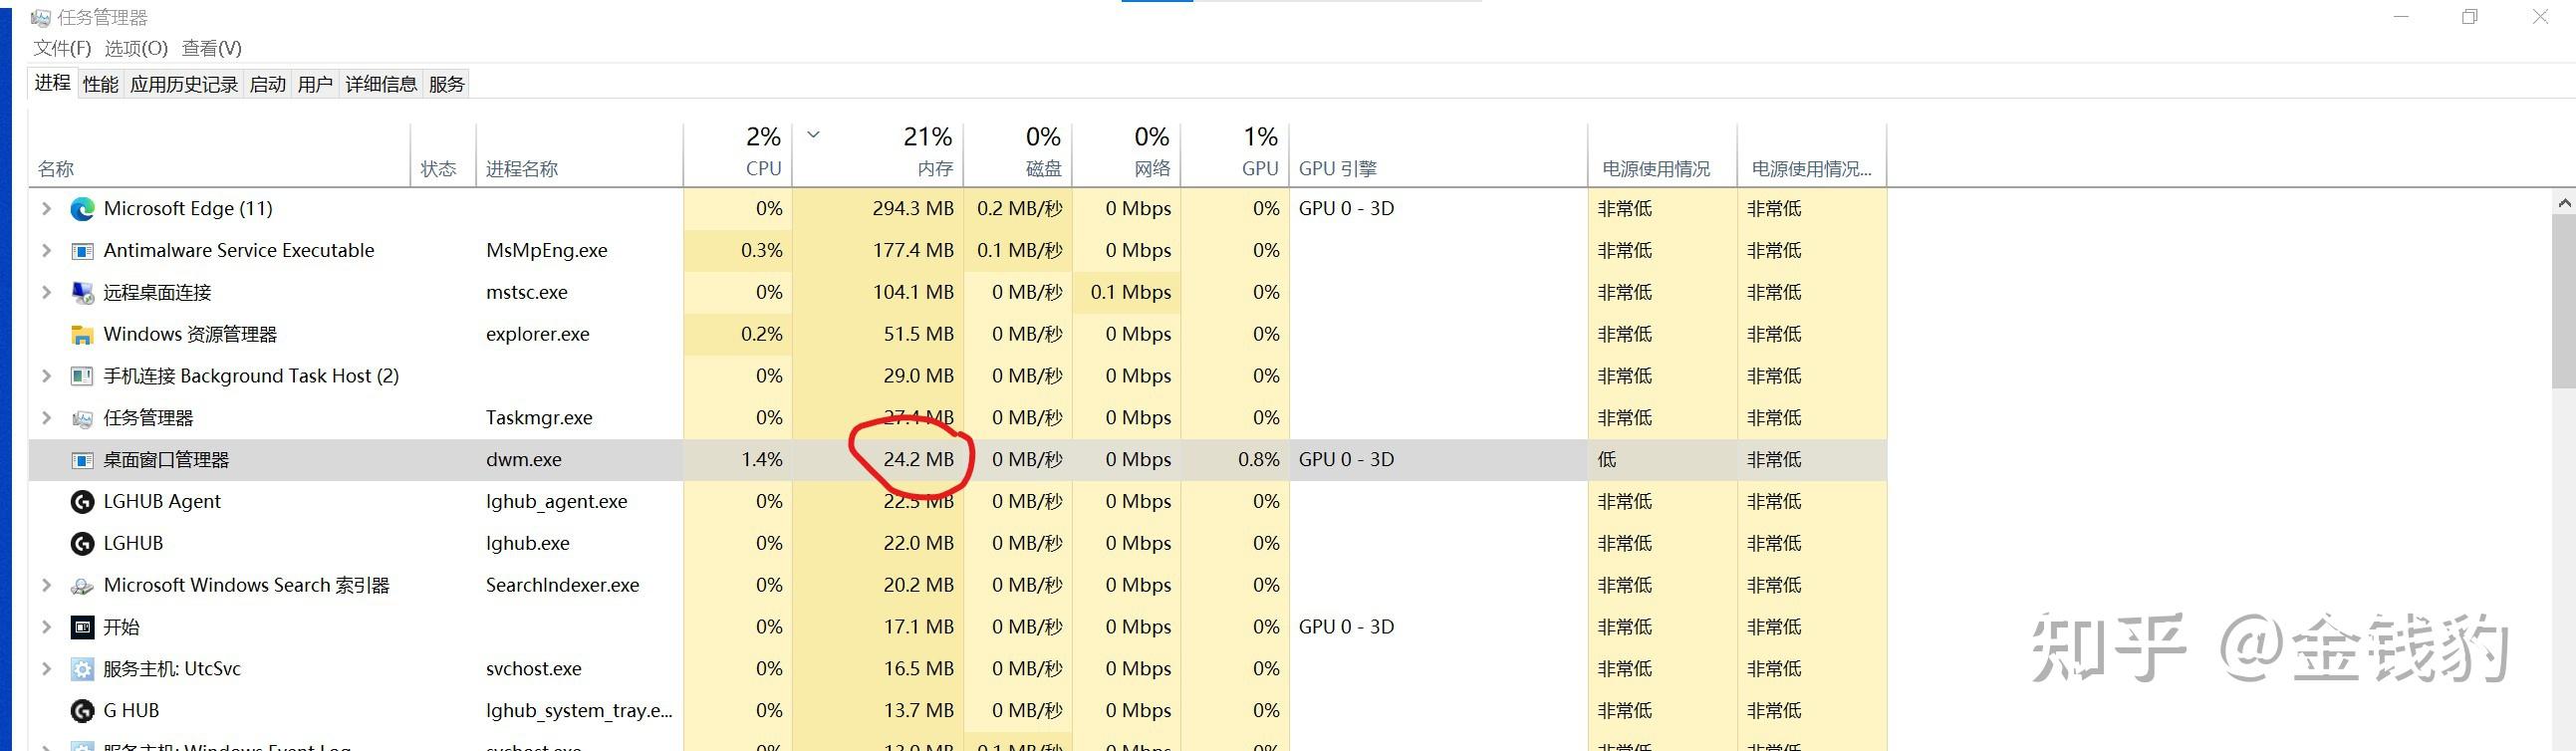Image resolution: width=2576 pixels, height=751 pixels.
Task: Click GPU 0 - 3D in 开始 row
Action: point(1346,627)
